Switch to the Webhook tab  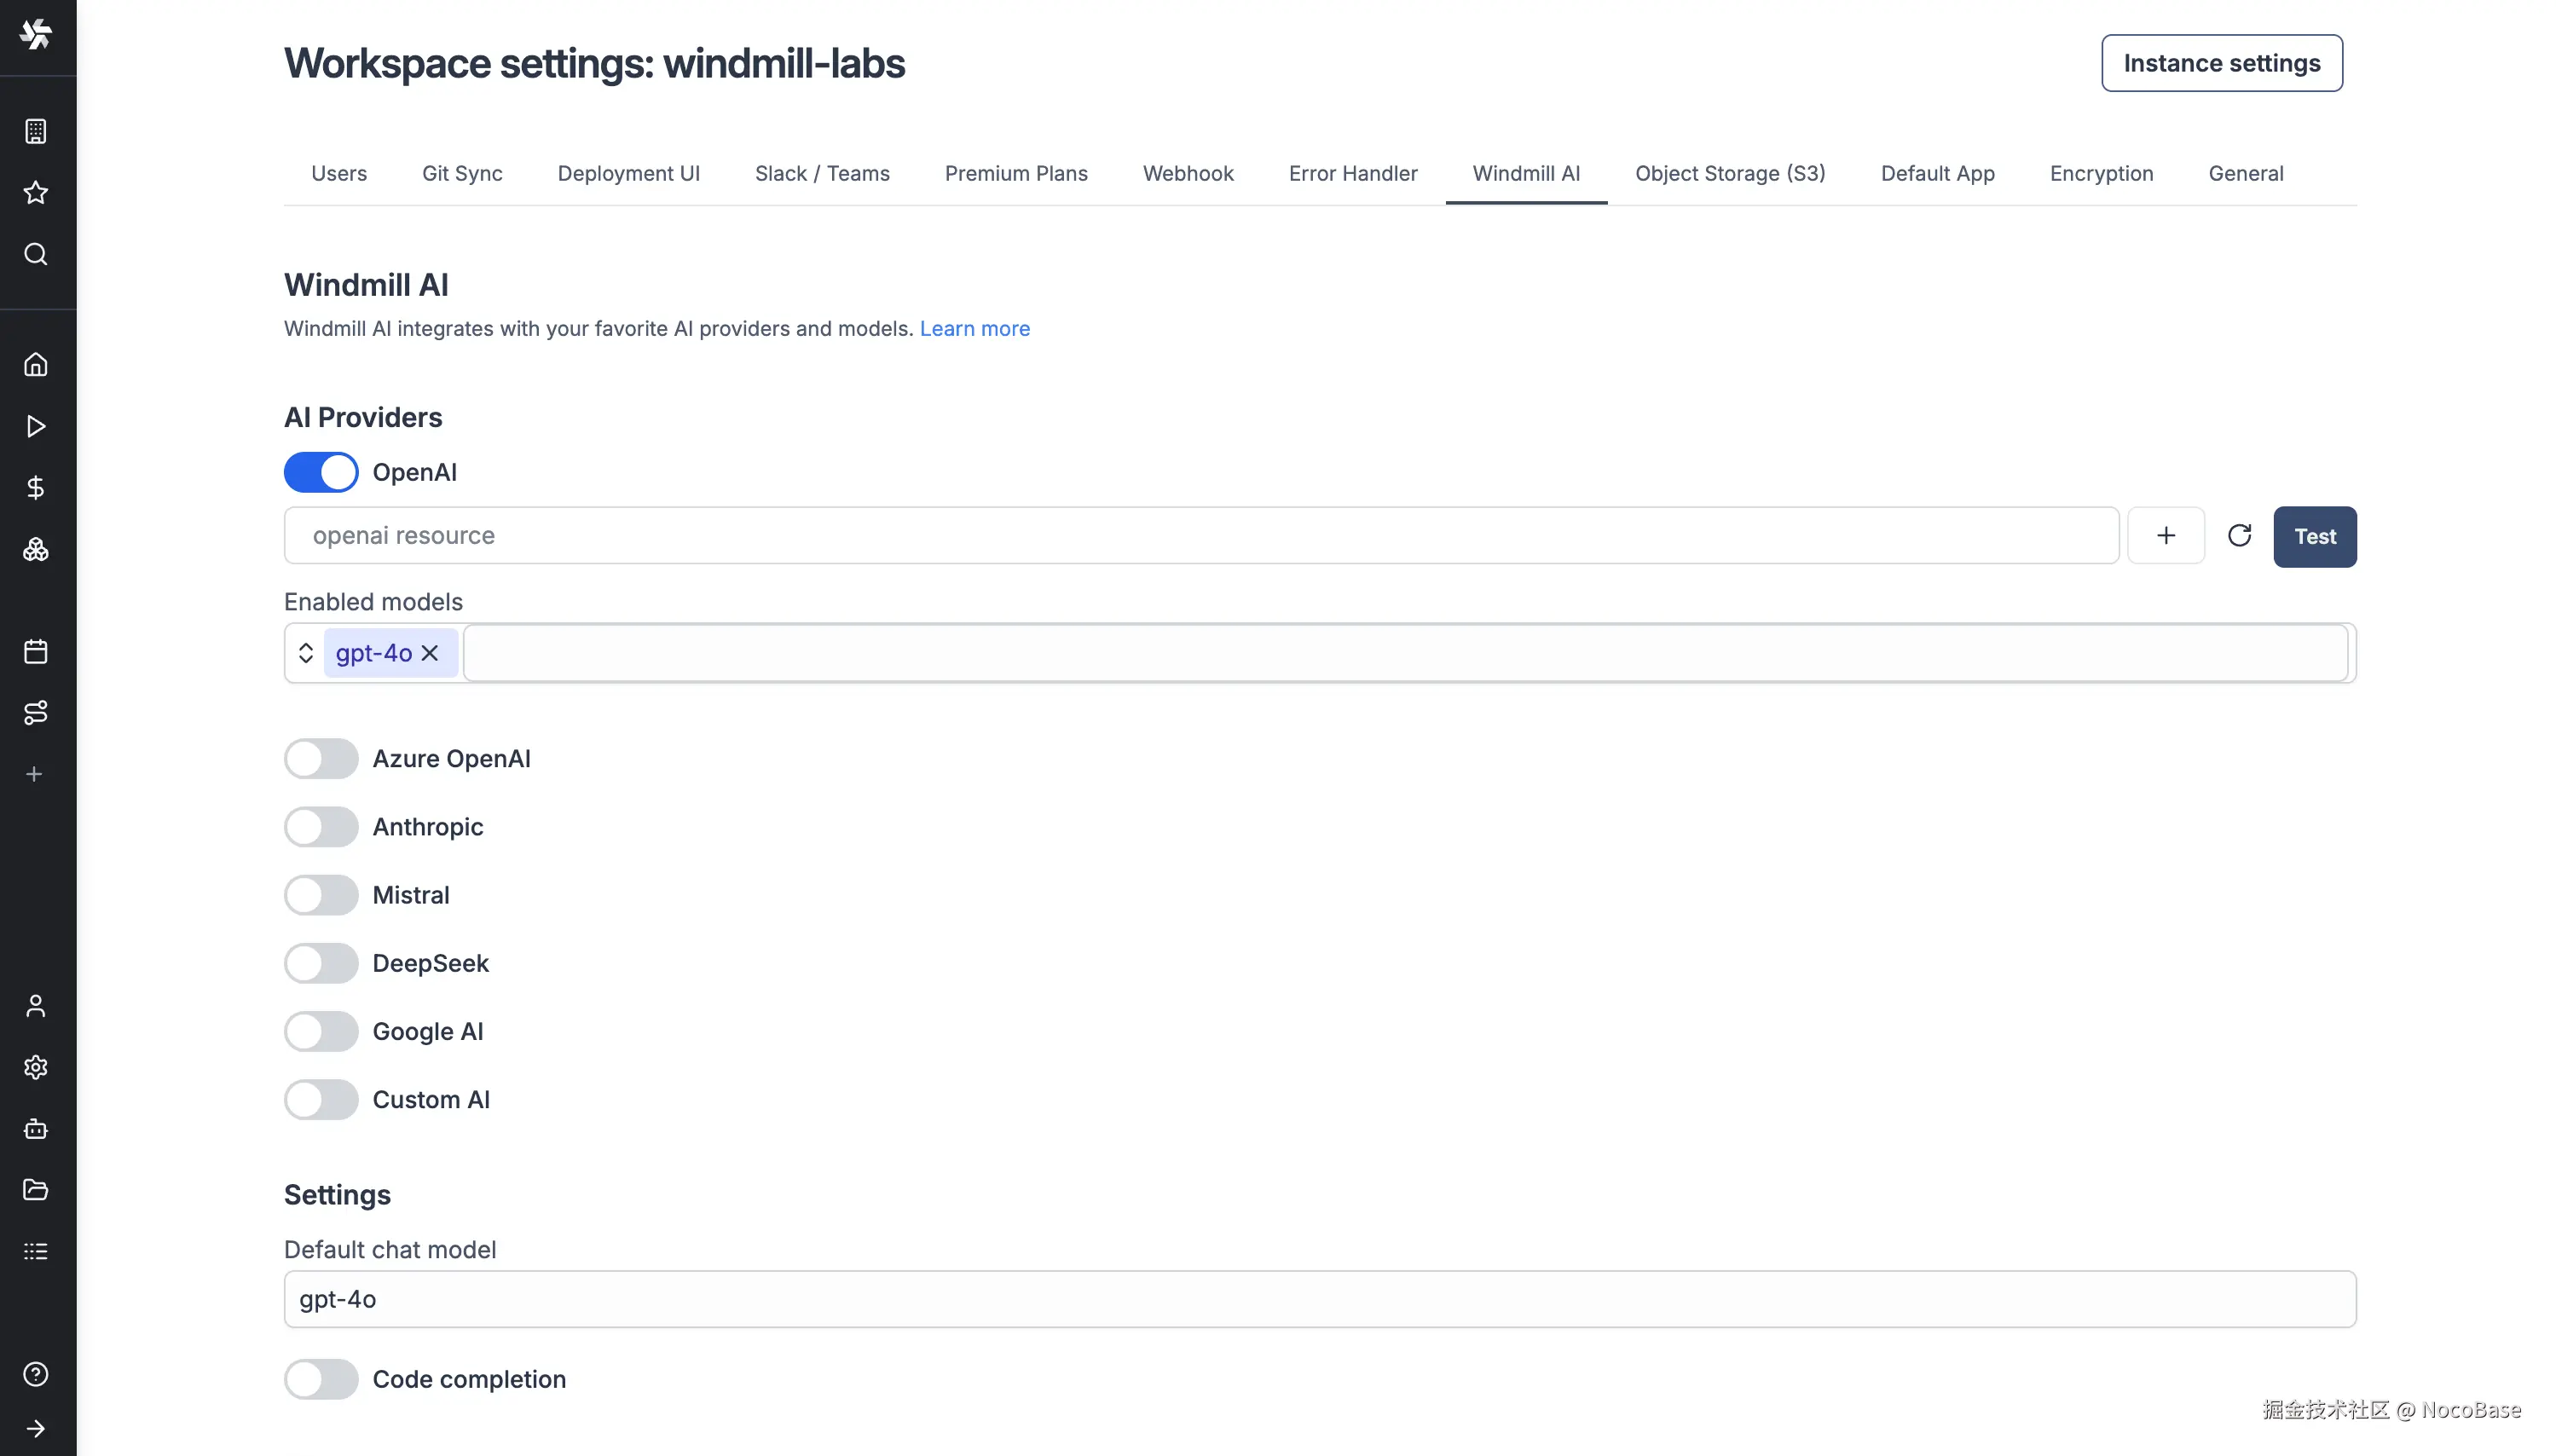tap(1188, 174)
